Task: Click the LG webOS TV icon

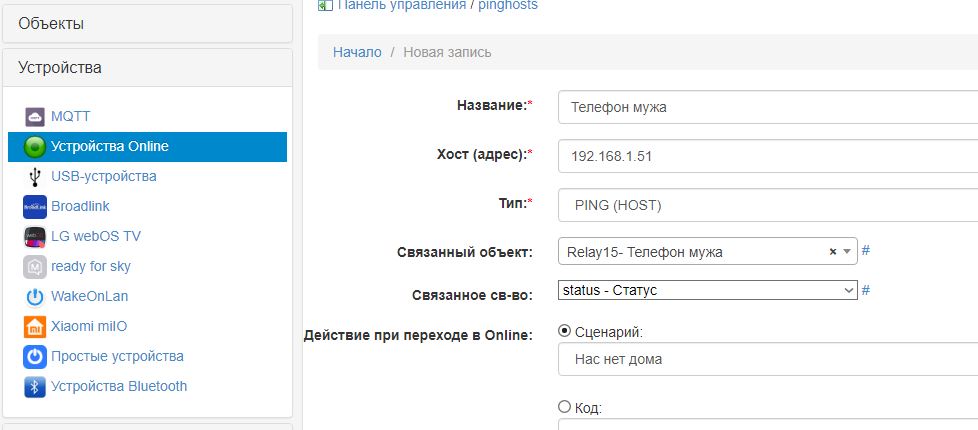Action: [35, 237]
